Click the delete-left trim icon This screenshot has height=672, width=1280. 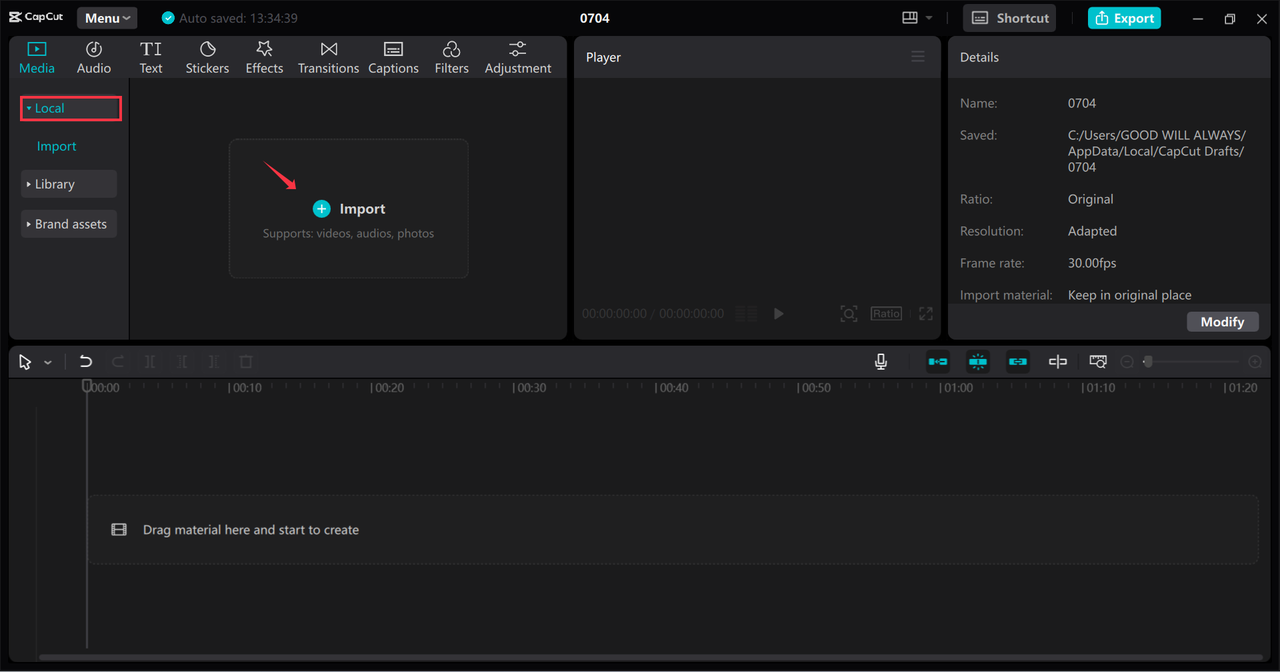click(x=182, y=362)
